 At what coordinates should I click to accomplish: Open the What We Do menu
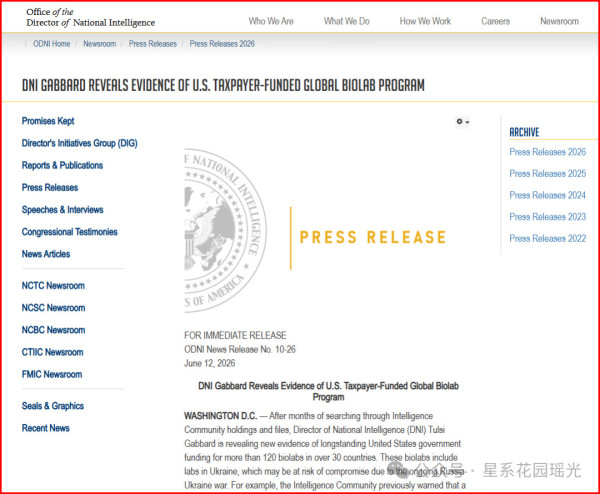[x=347, y=21]
